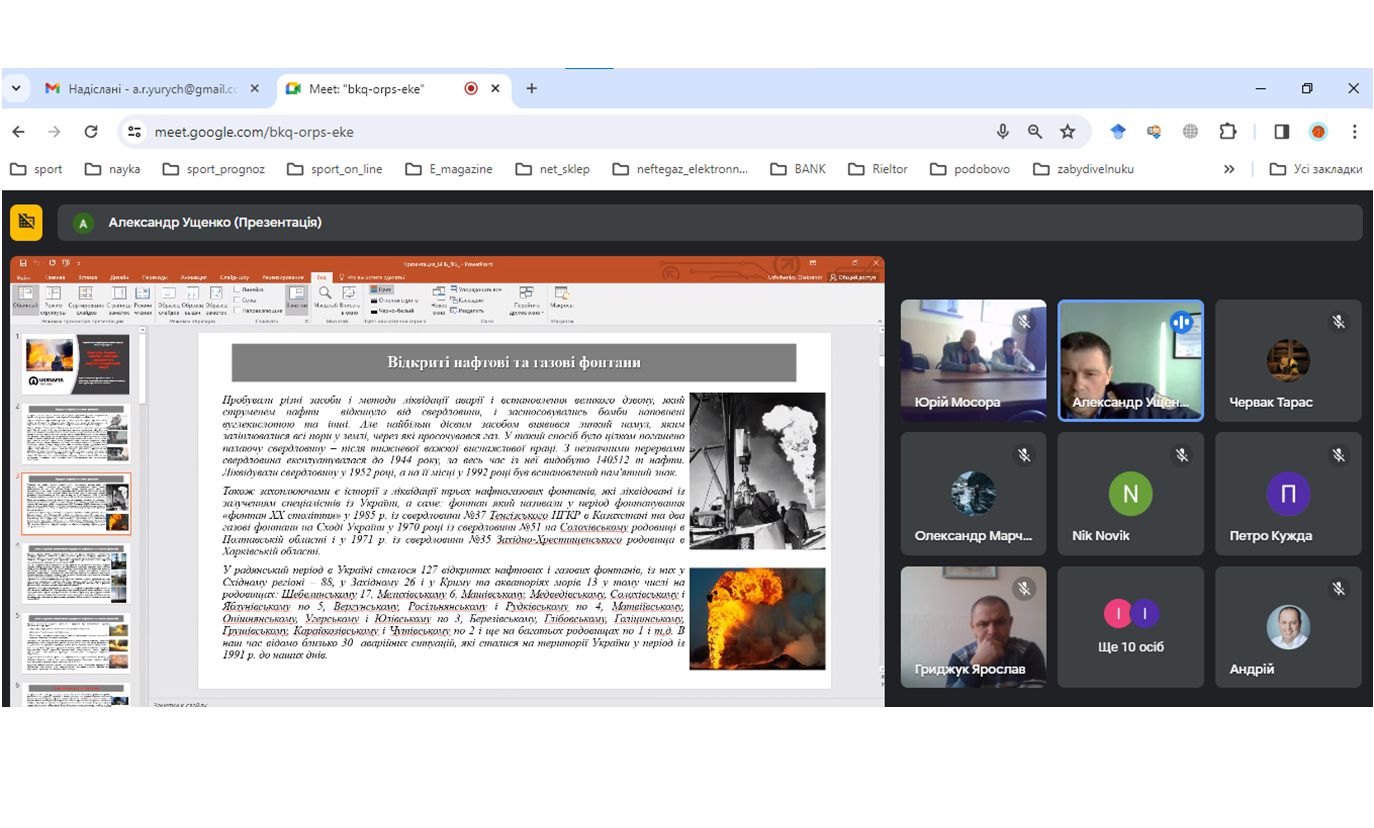1374x828 pixels.
Task: Go back using the browser back arrow
Action: (18, 131)
